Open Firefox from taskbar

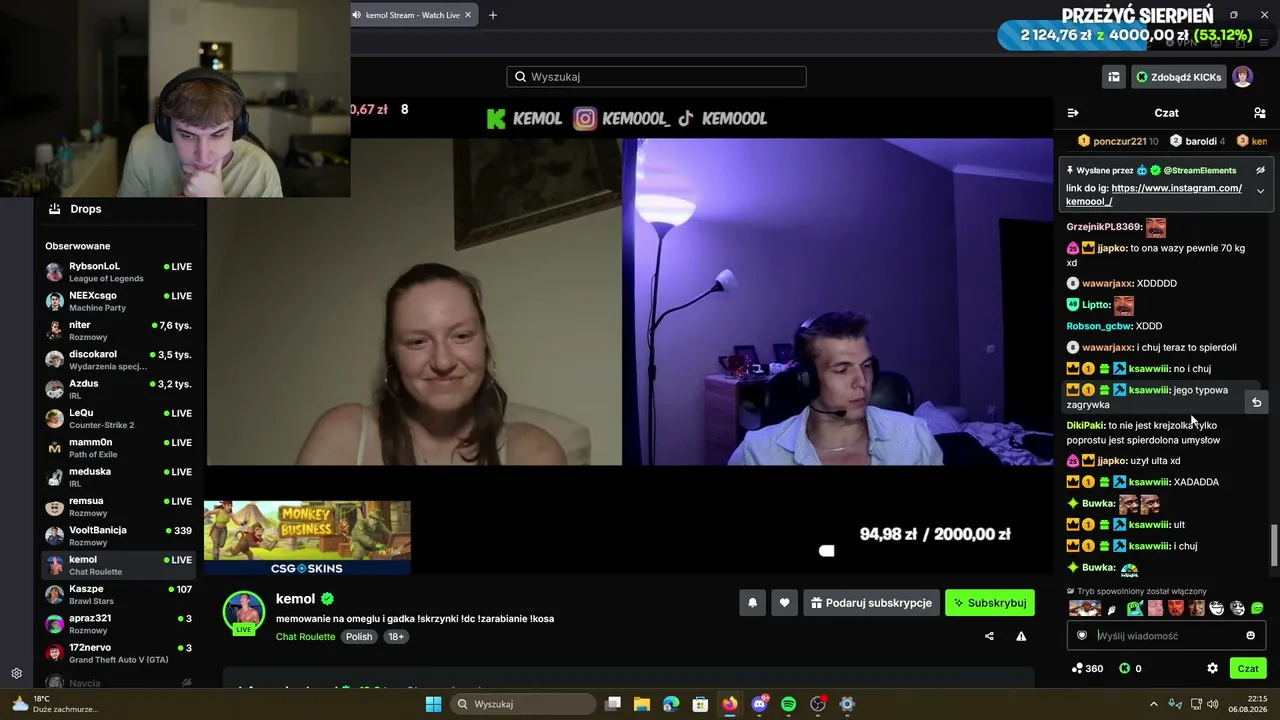point(730,704)
